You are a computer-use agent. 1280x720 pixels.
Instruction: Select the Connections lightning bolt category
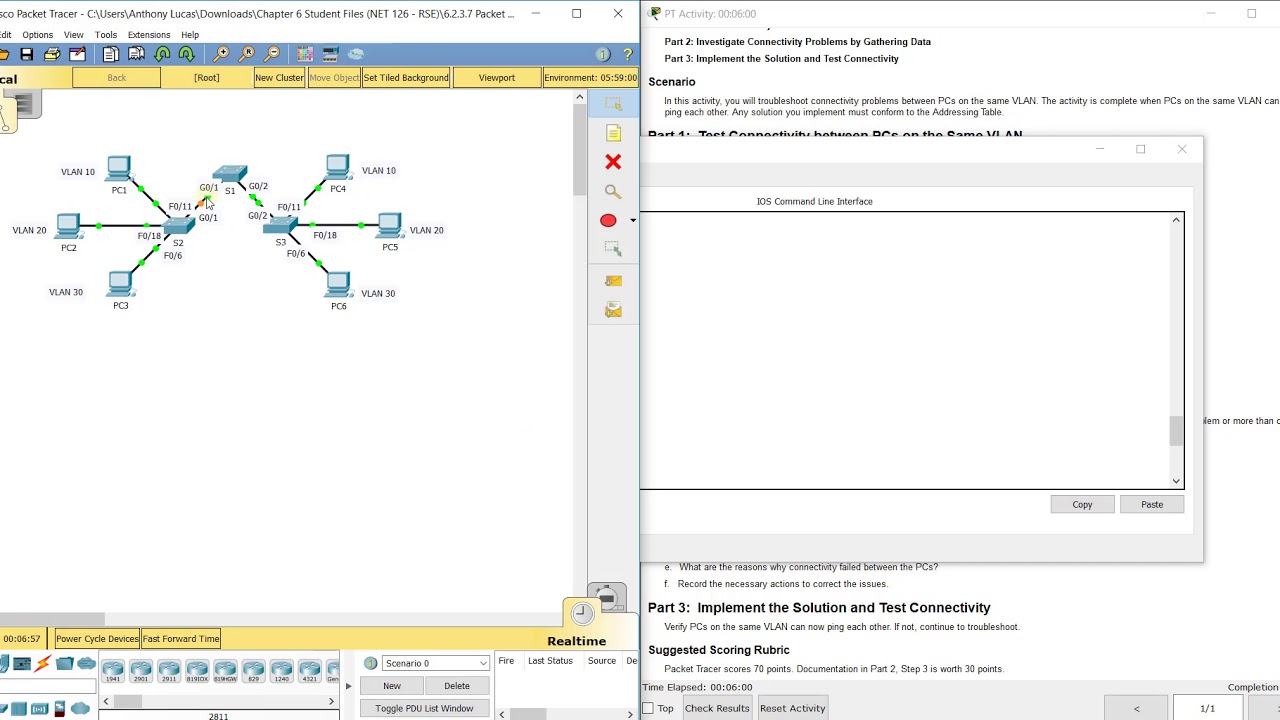click(43, 664)
